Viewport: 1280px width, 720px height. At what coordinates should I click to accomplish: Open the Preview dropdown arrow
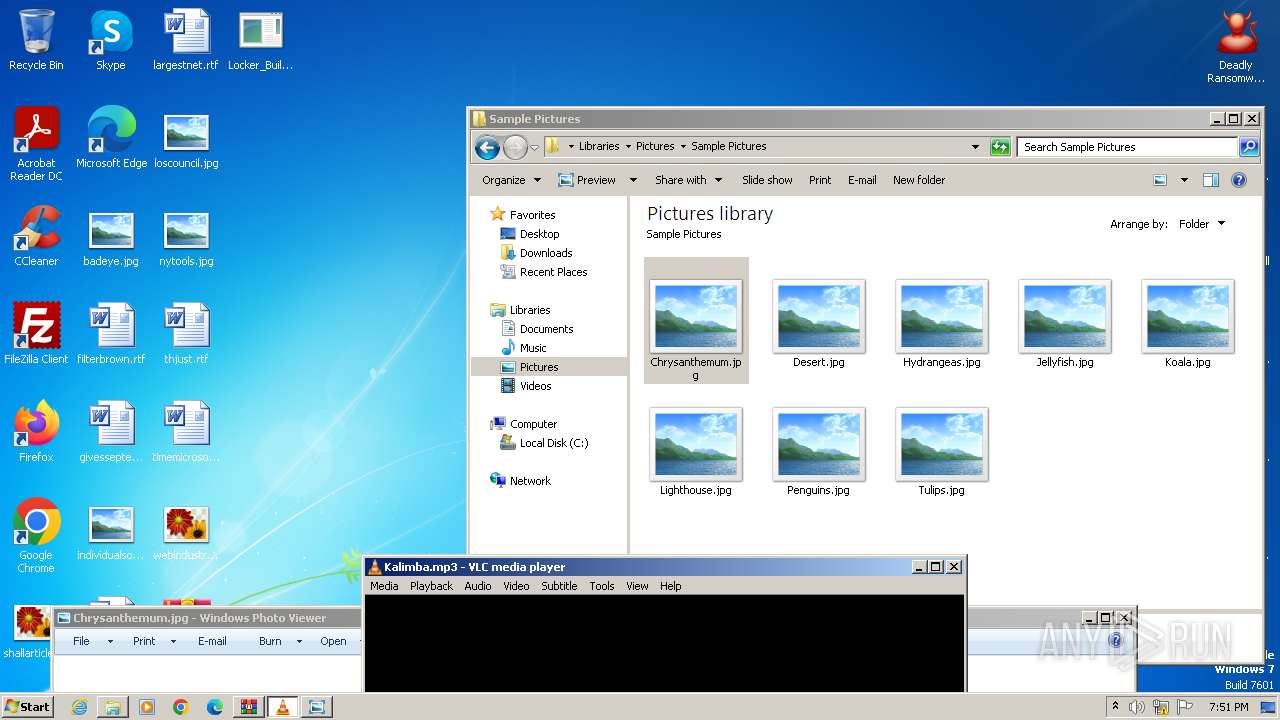pos(633,180)
